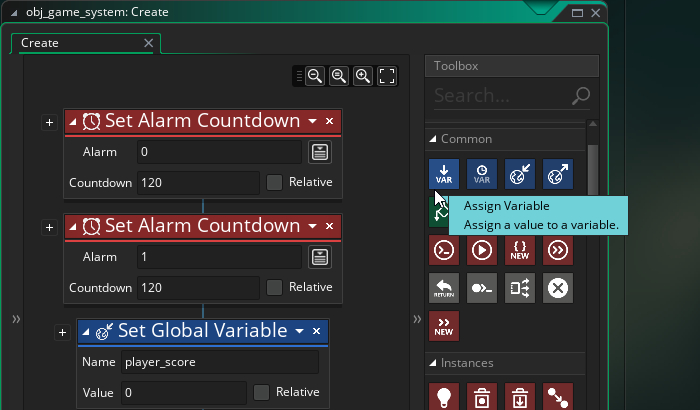The height and width of the screenshot is (410, 700).
Task: Open the dropdown on first Set Alarm Countdown
Action: [x=312, y=121]
